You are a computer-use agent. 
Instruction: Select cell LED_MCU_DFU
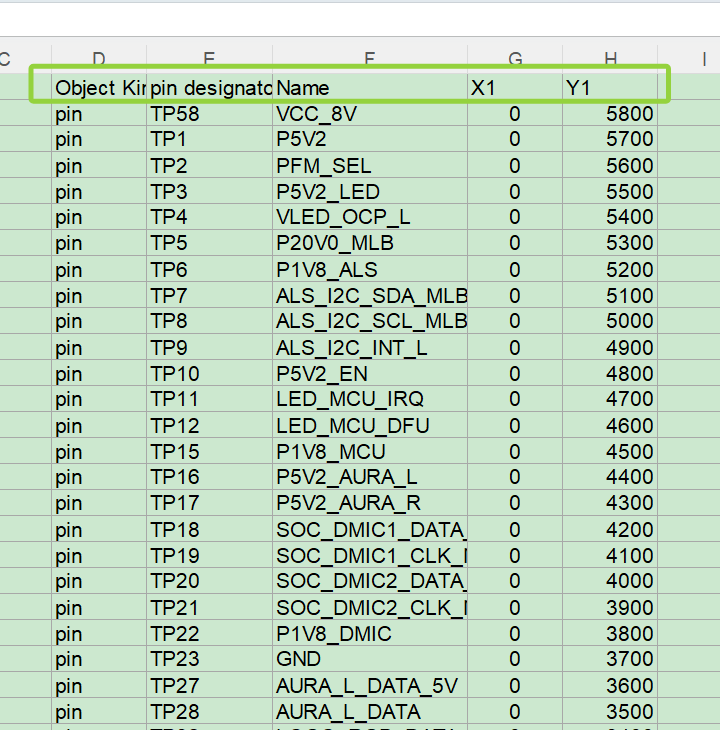[370, 425]
